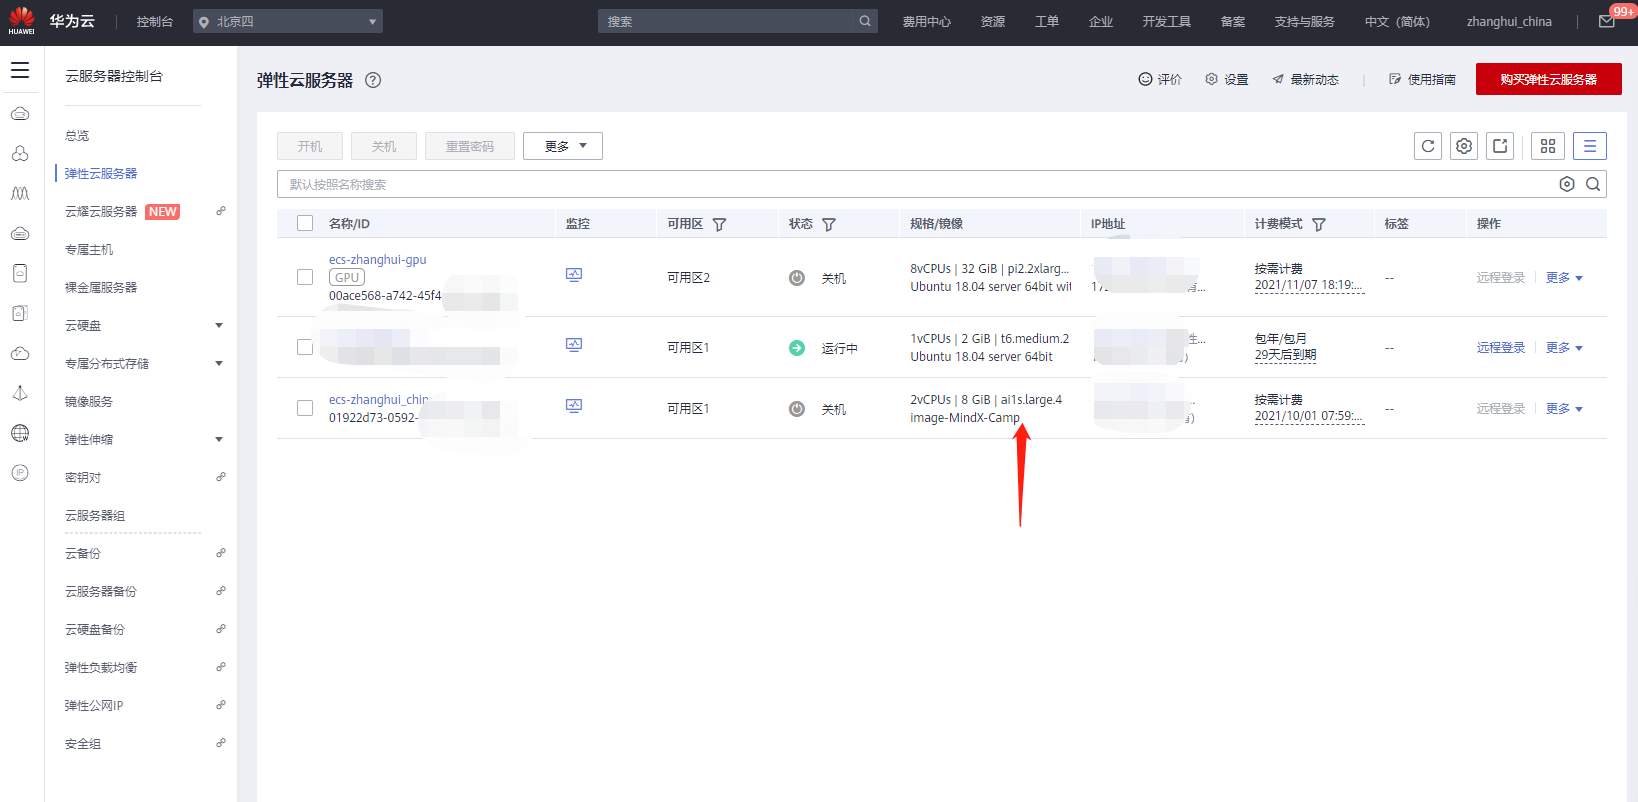The width and height of the screenshot is (1638, 802).
Task: Click the image-MindX-Camp image name
Action: 965,418
